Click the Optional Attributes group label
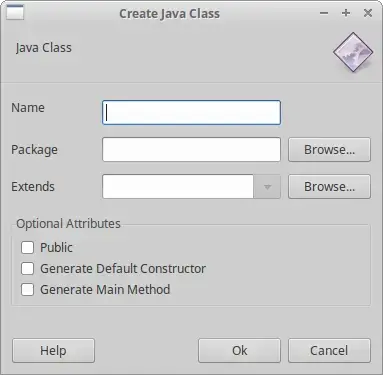 (68, 224)
